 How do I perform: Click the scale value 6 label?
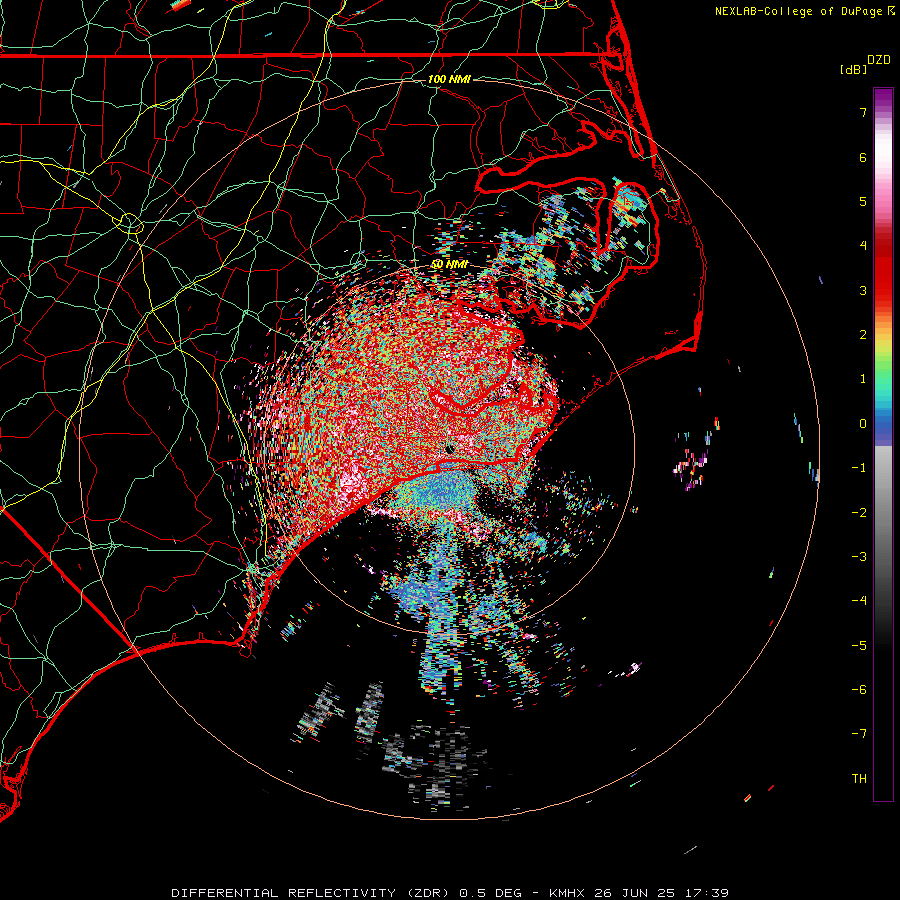[x=863, y=157]
